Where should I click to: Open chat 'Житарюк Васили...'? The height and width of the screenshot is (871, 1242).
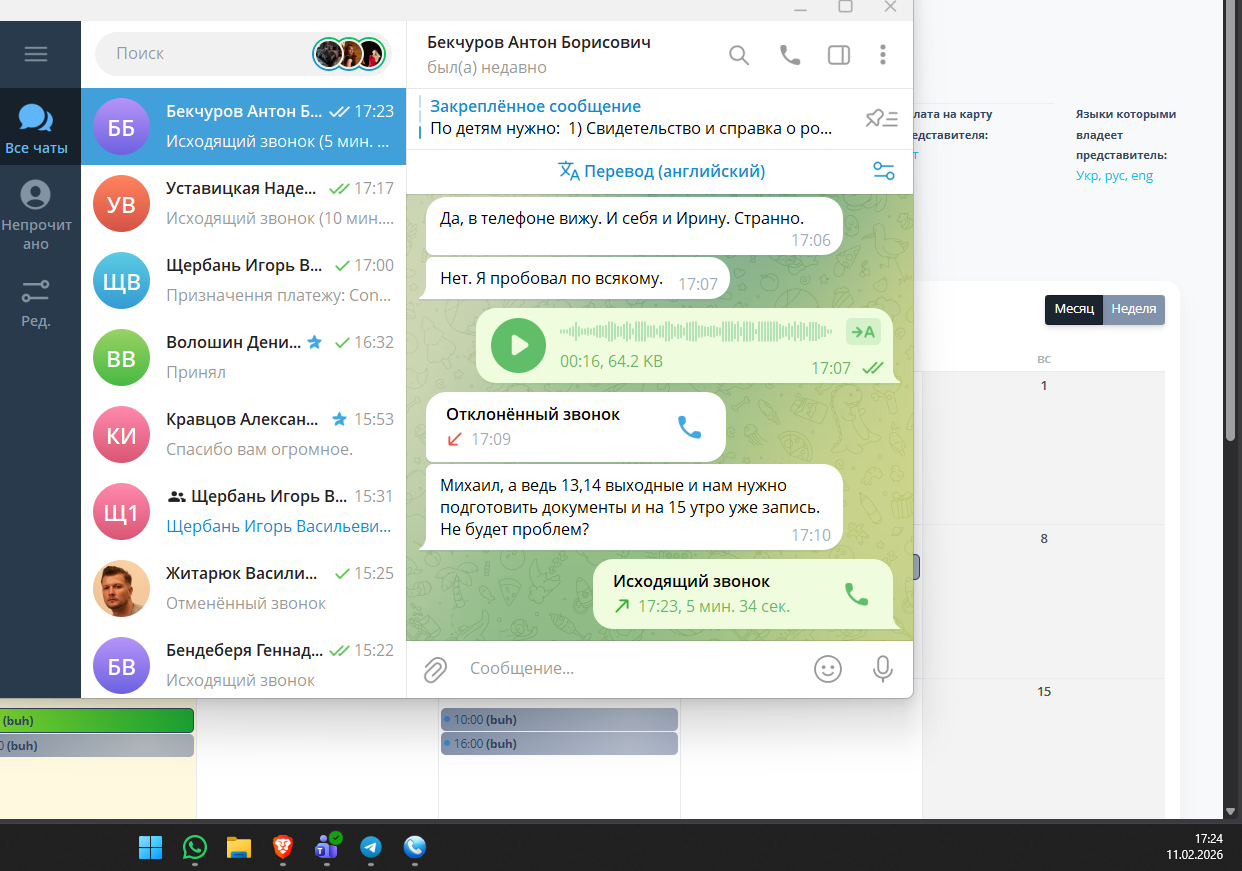click(243, 589)
